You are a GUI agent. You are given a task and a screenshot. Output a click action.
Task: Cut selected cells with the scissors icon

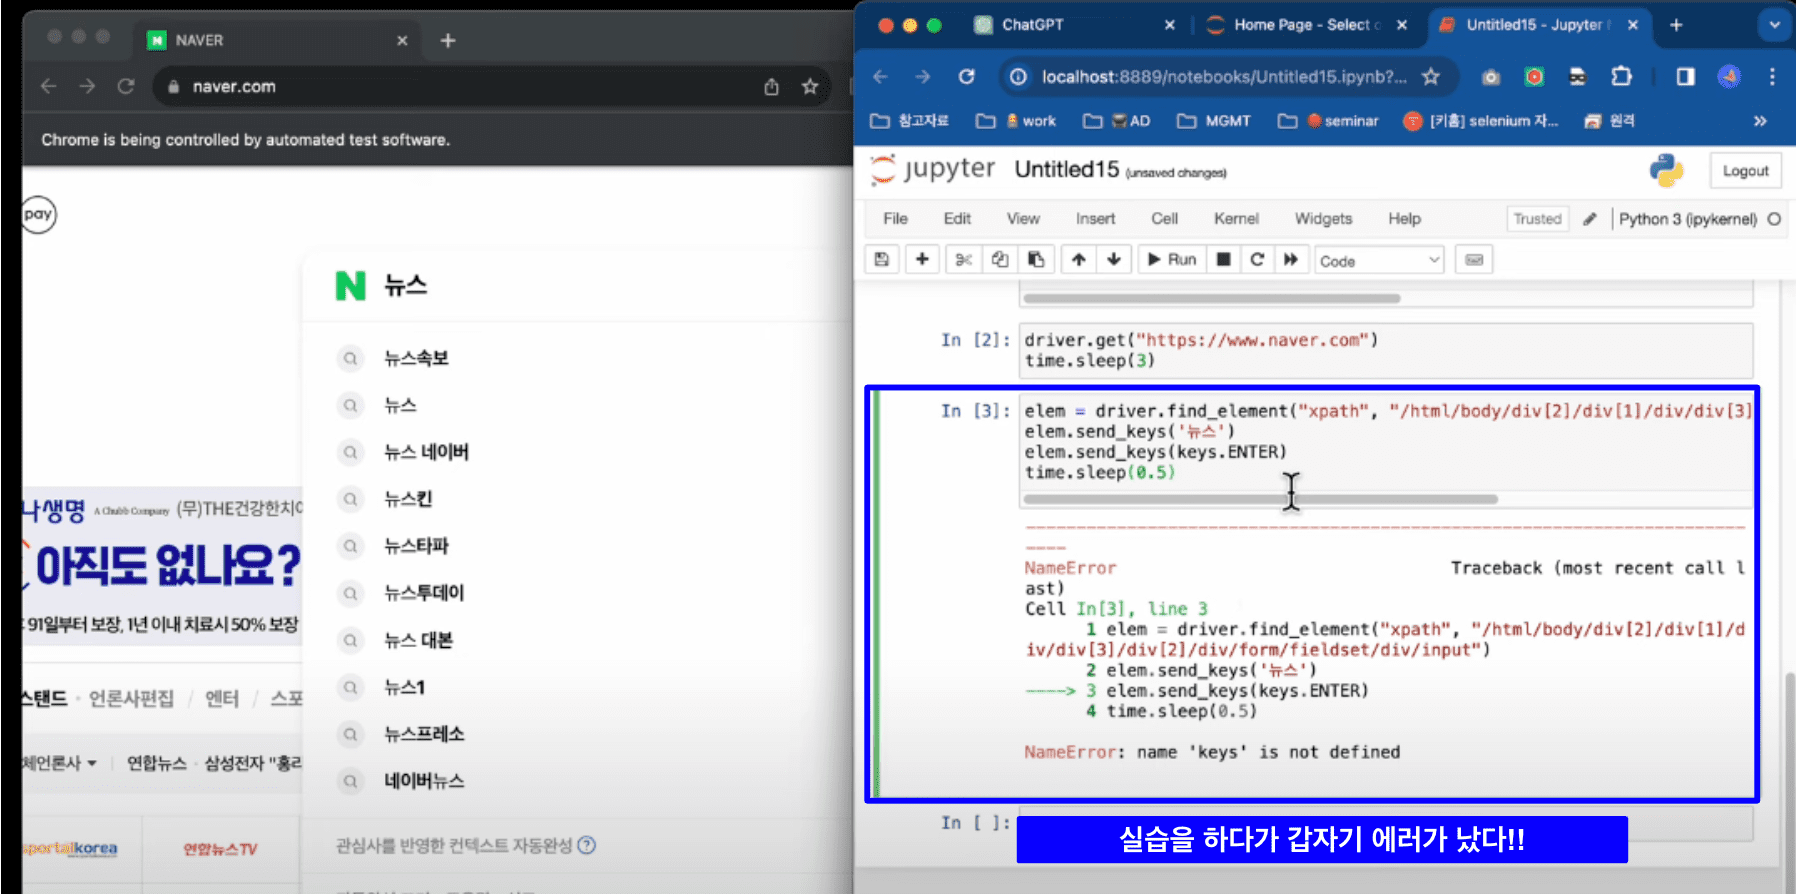pos(963,260)
